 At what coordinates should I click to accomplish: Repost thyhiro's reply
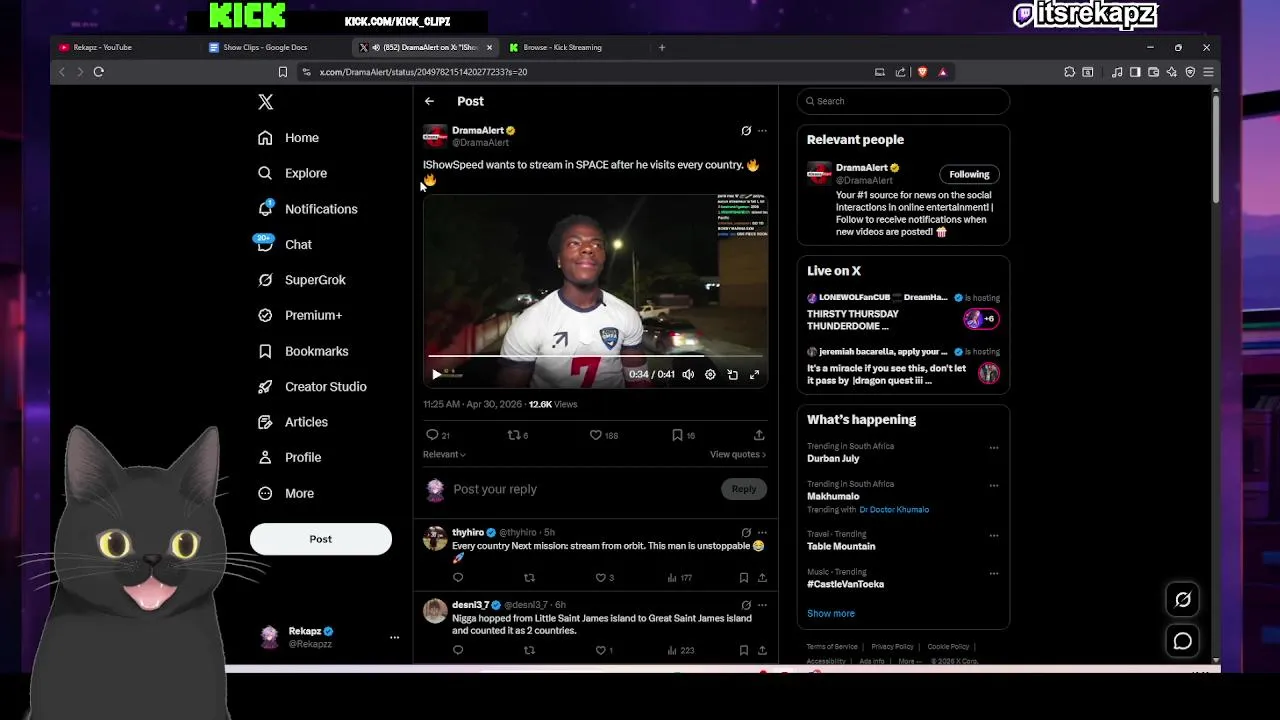[x=529, y=578]
